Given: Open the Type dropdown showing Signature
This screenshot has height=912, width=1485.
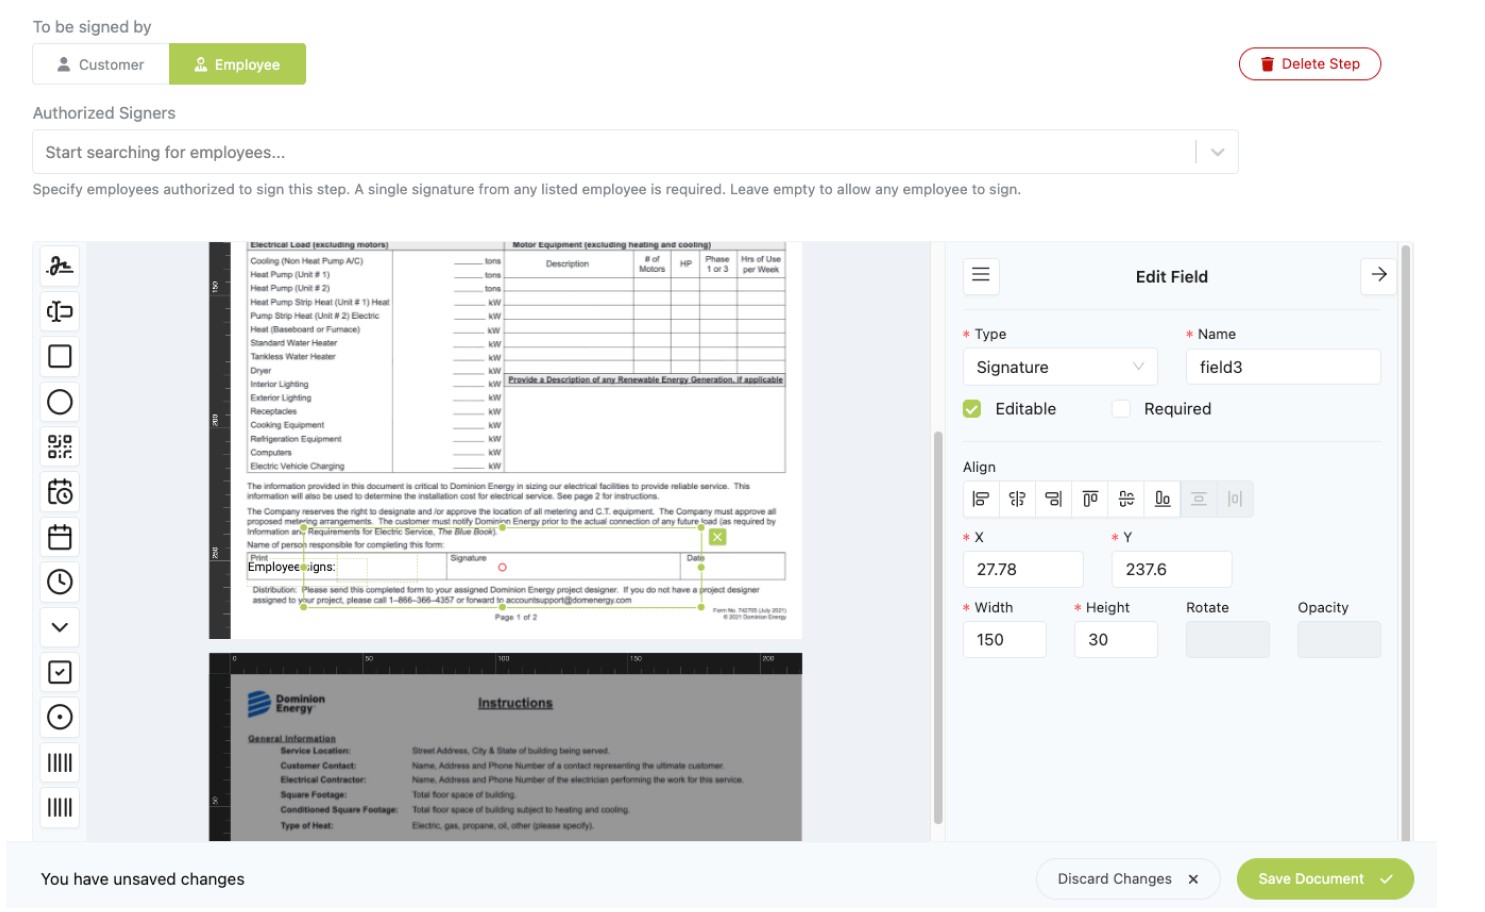Looking at the screenshot, I should (x=1059, y=366).
